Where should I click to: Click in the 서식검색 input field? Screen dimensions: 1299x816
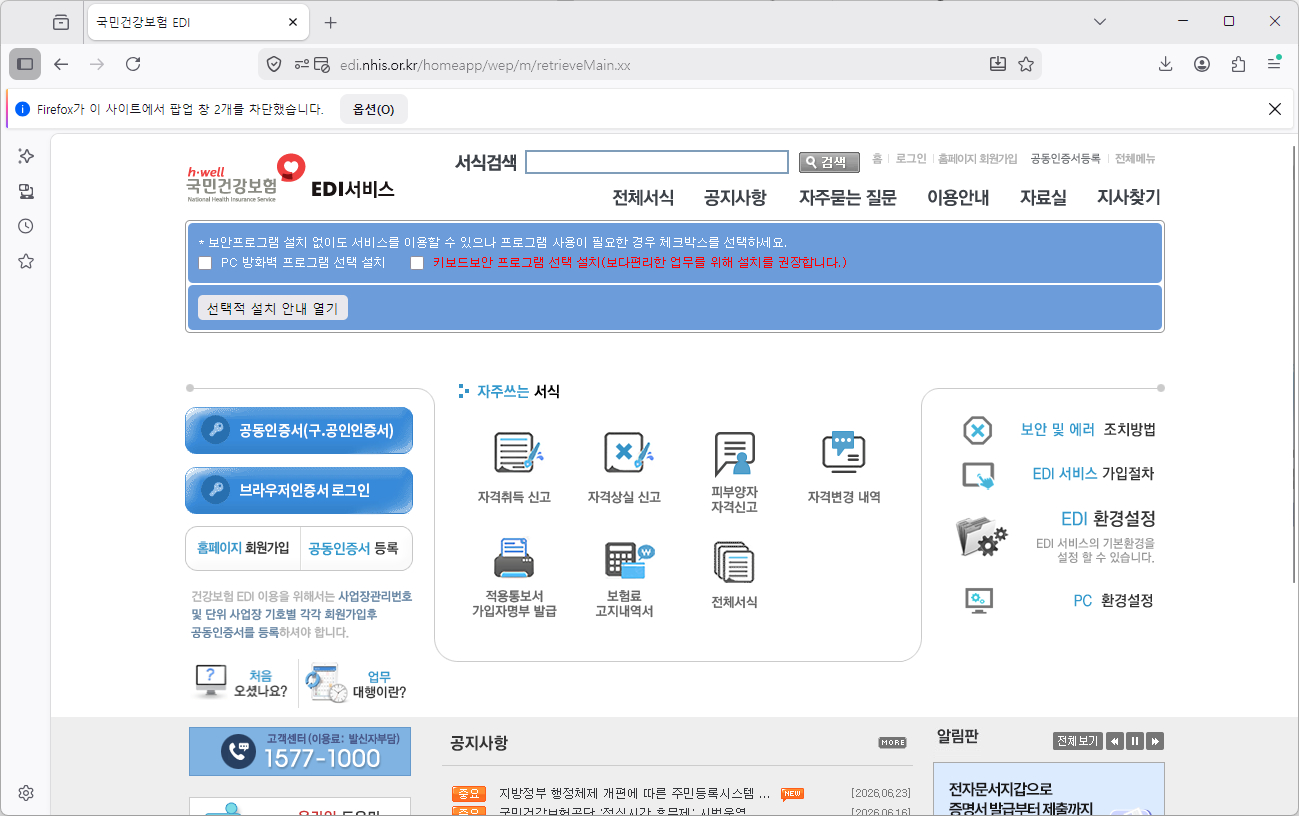pos(657,162)
